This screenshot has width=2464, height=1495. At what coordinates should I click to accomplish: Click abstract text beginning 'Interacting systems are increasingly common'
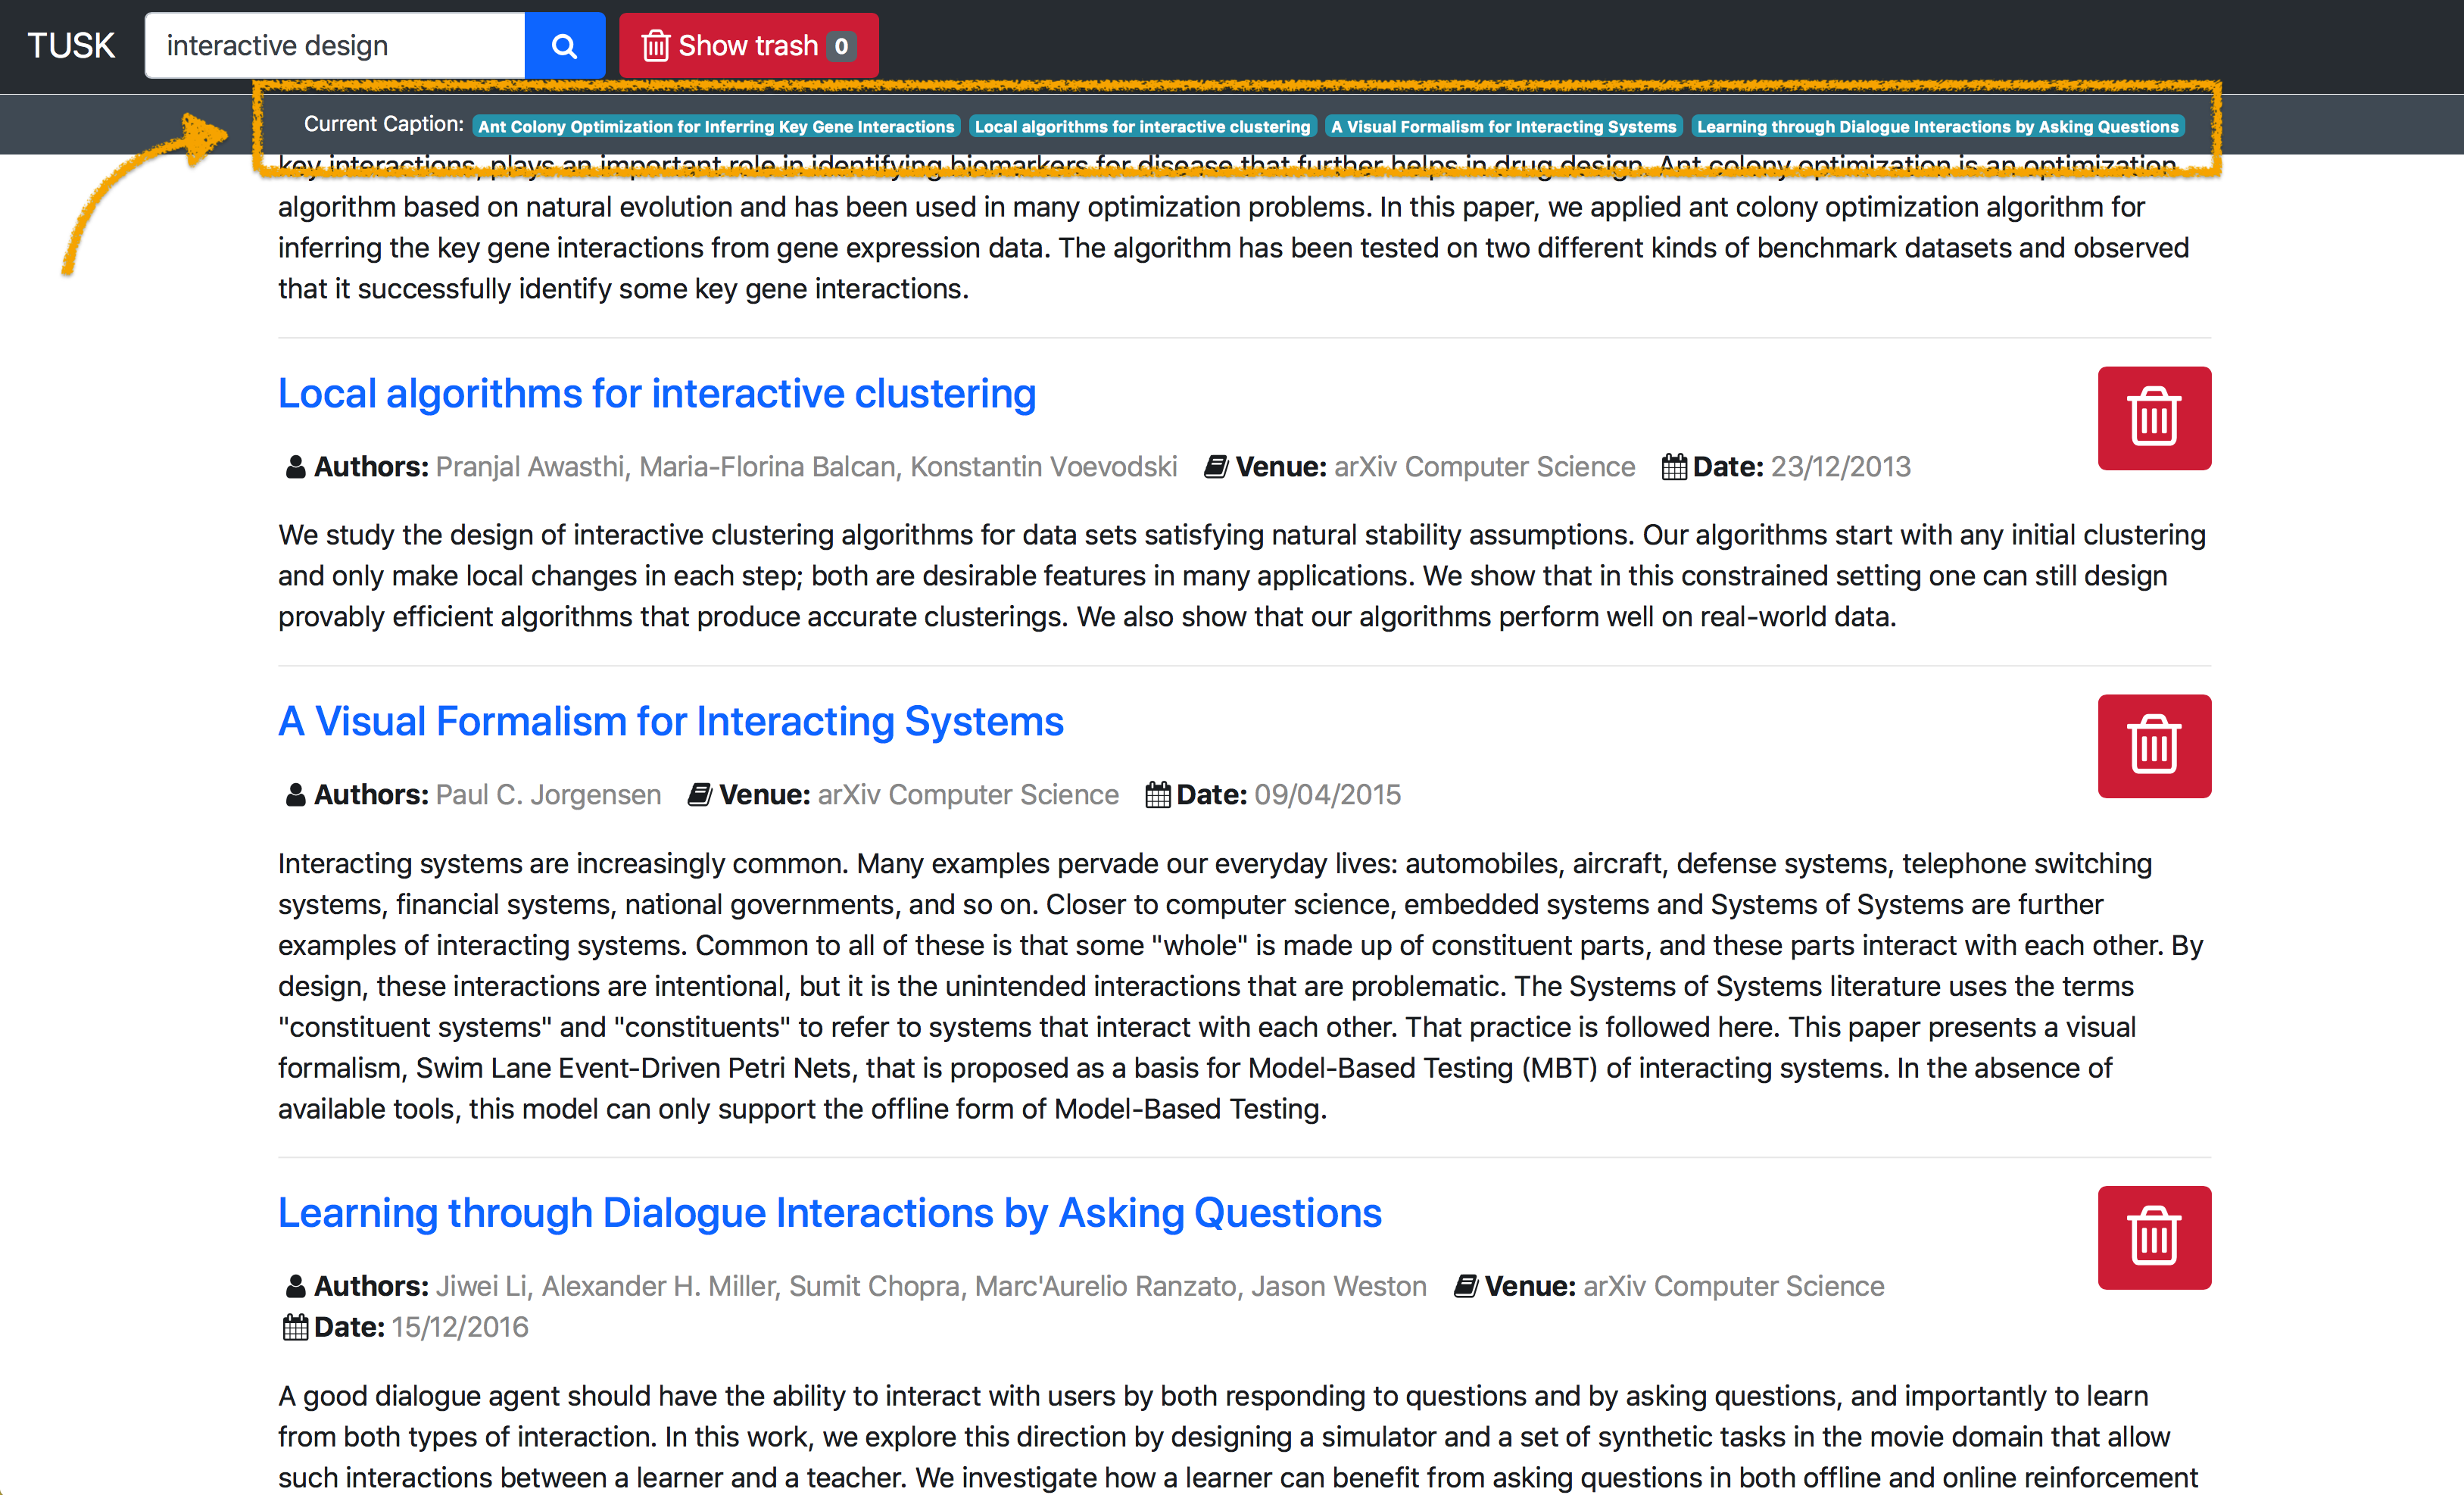point(1240,986)
